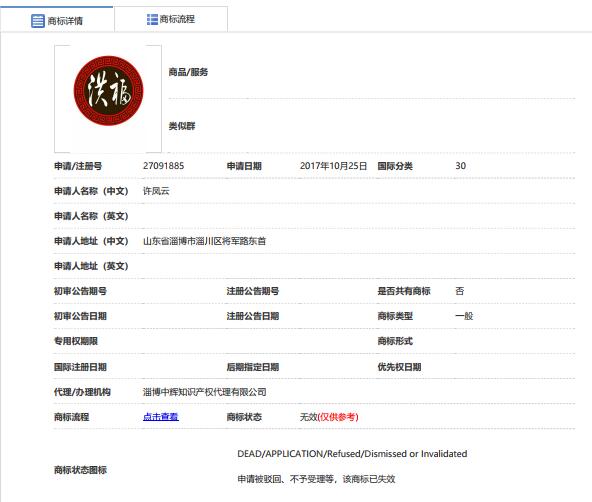The height and width of the screenshot is (502, 592).
Task: Click the 商标形式 label
Action: [395, 341]
